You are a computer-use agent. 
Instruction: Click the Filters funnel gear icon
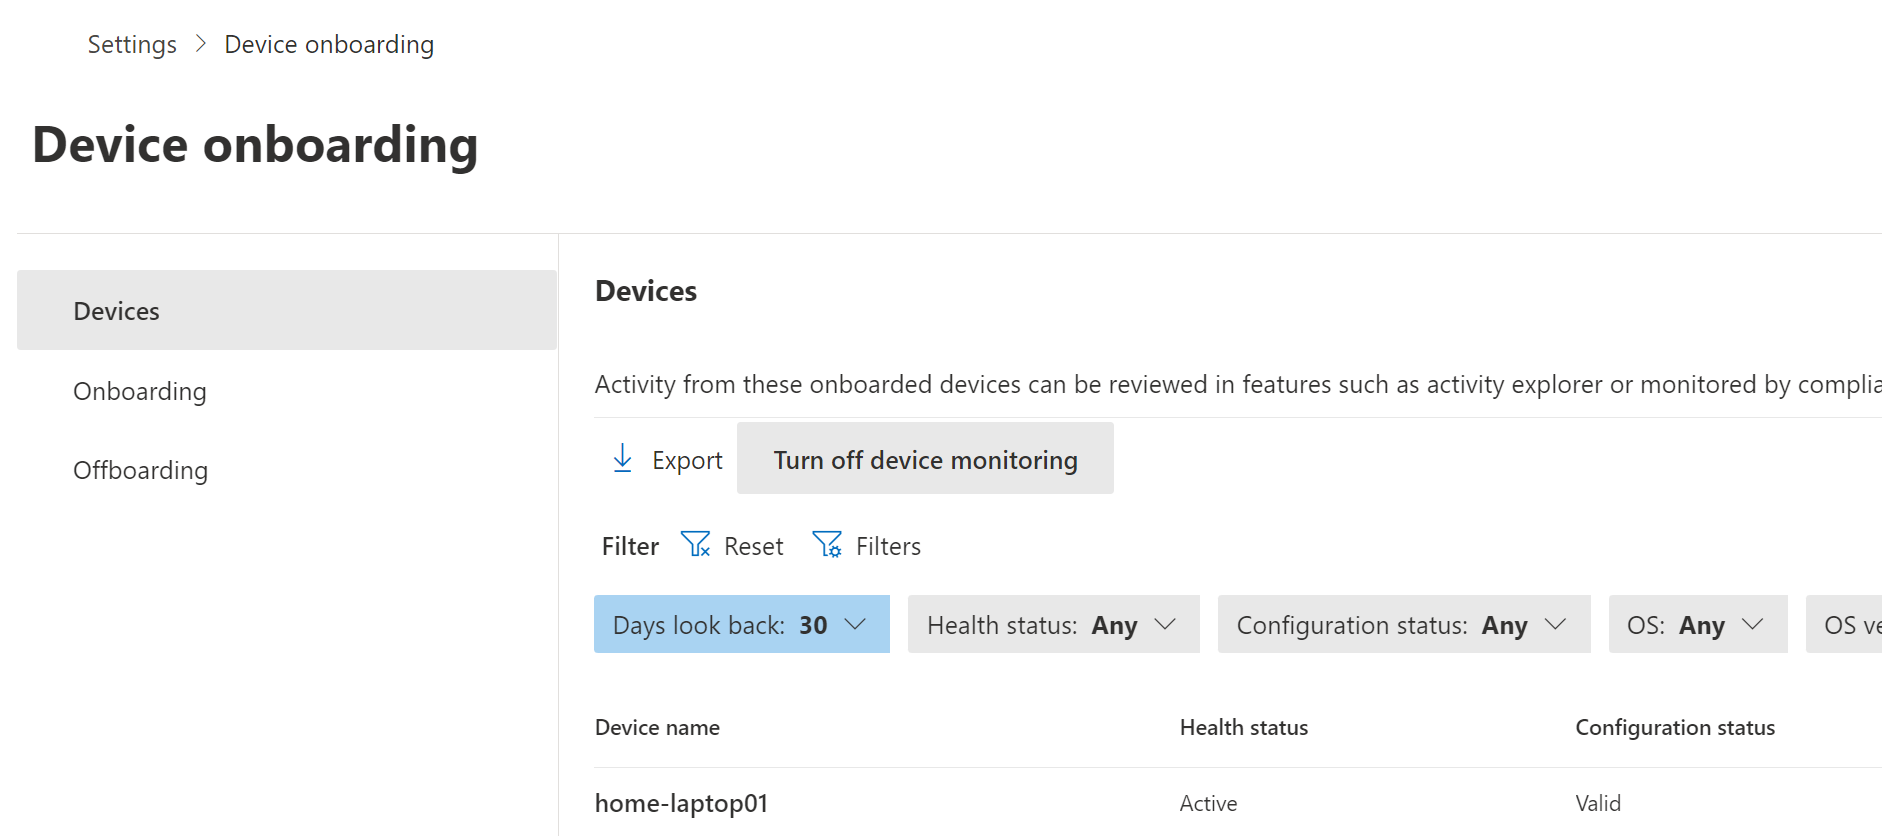[827, 545]
